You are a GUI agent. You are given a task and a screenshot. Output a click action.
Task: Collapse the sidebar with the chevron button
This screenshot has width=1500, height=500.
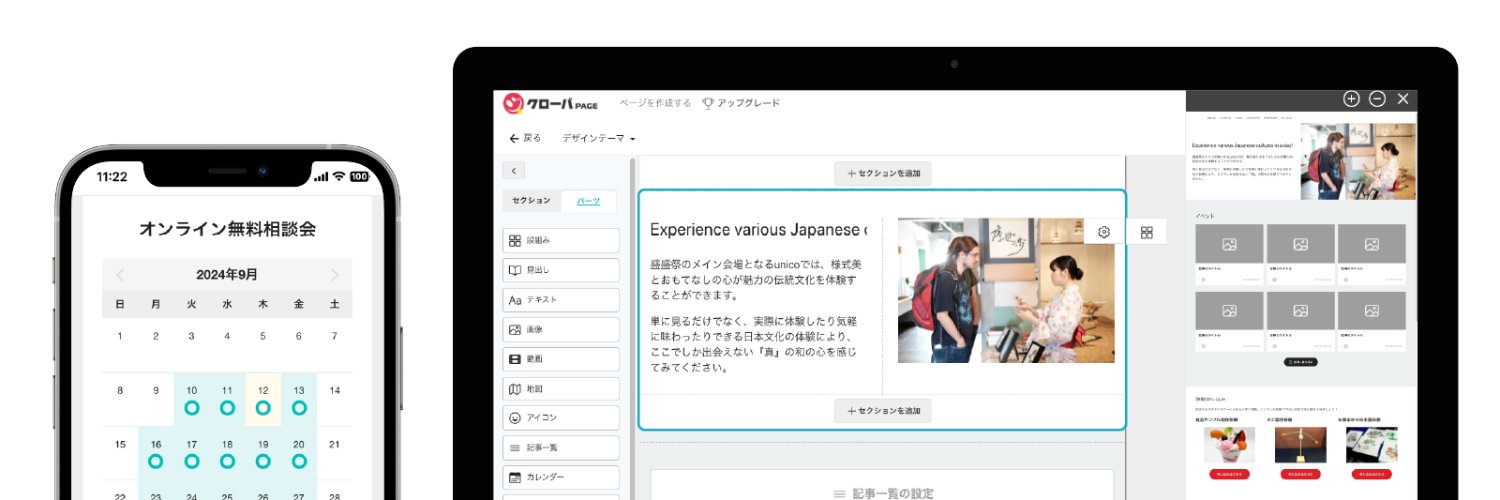pyautogui.click(x=513, y=171)
